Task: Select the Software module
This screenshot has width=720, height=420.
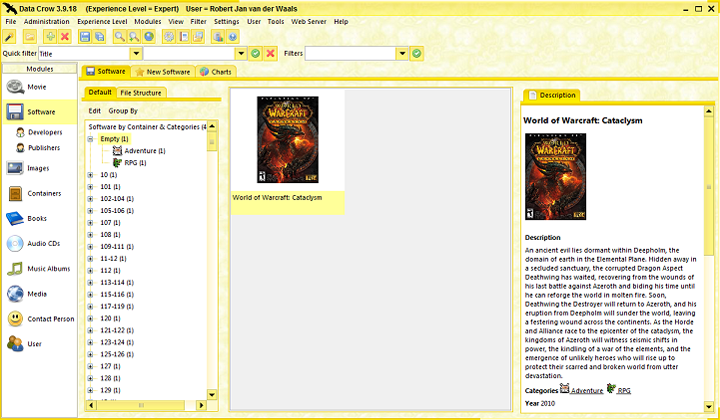Action: pyautogui.click(x=39, y=112)
